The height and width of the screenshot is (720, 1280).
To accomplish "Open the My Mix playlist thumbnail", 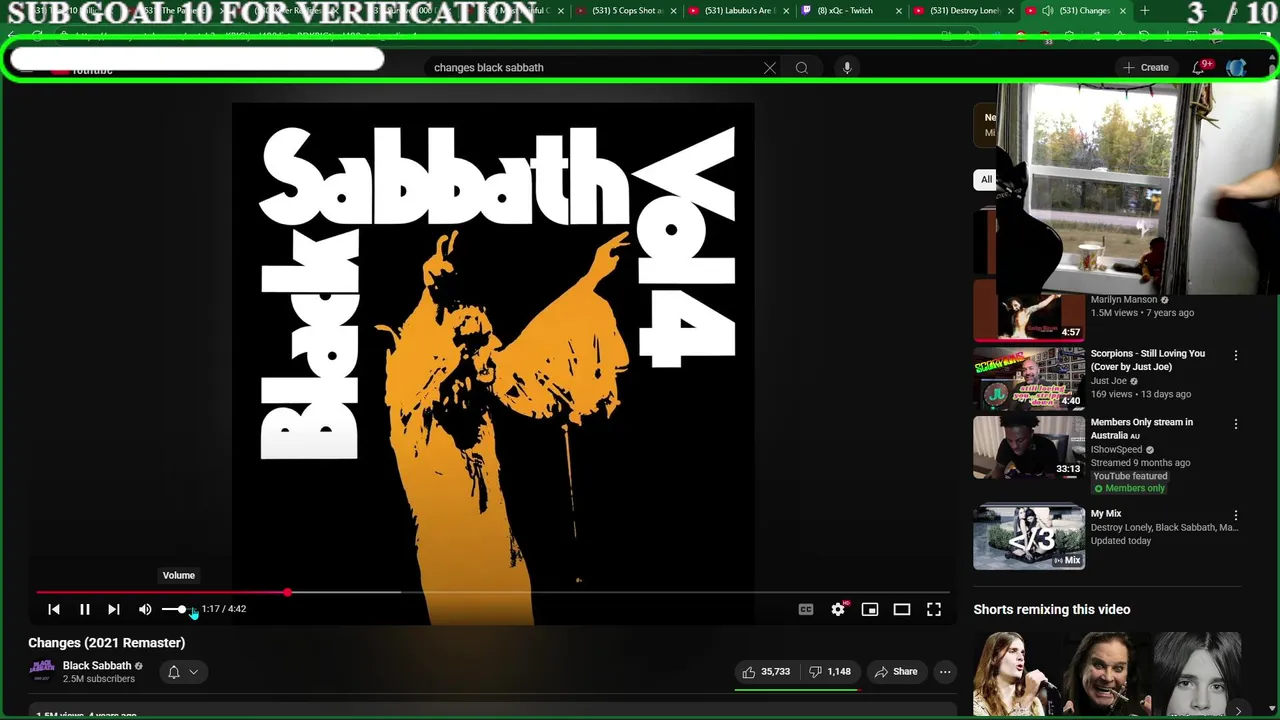I will (1029, 538).
